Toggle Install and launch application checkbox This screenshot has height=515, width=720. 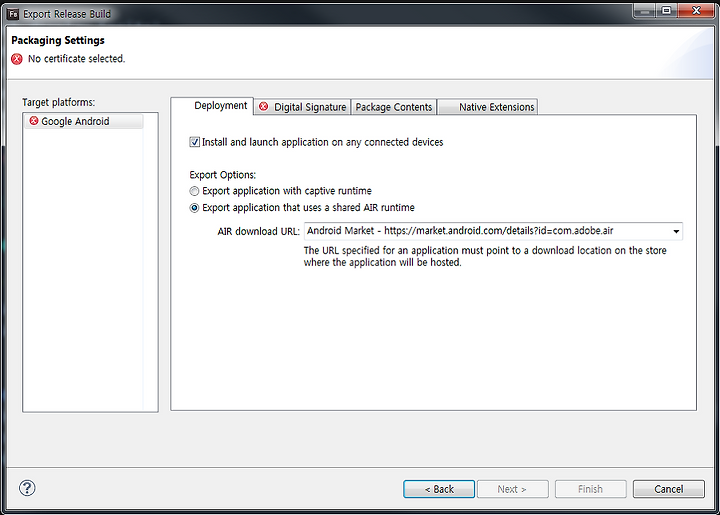coord(195,142)
